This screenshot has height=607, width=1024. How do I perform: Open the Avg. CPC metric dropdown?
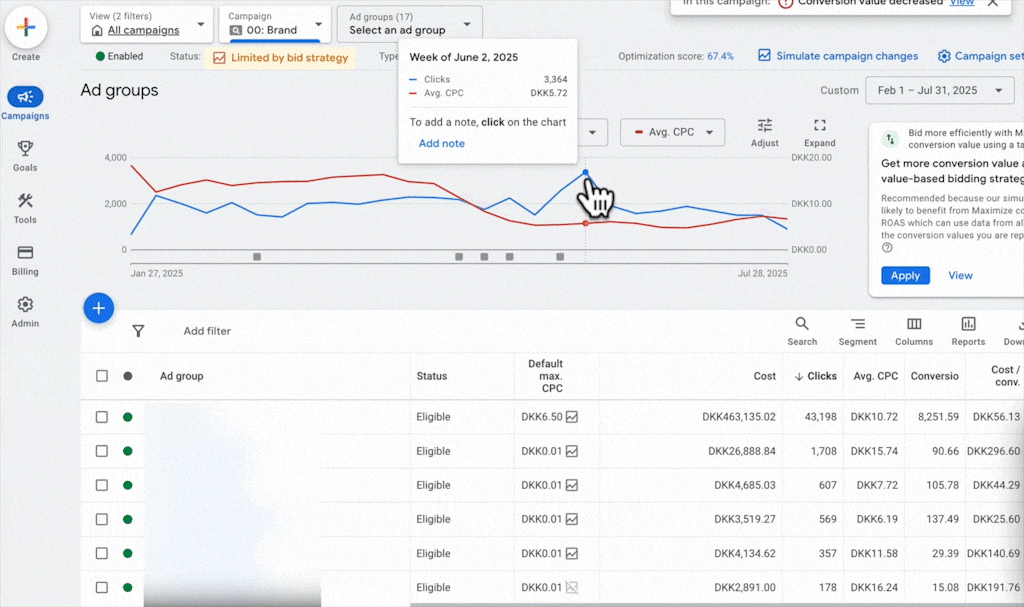(672, 132)
